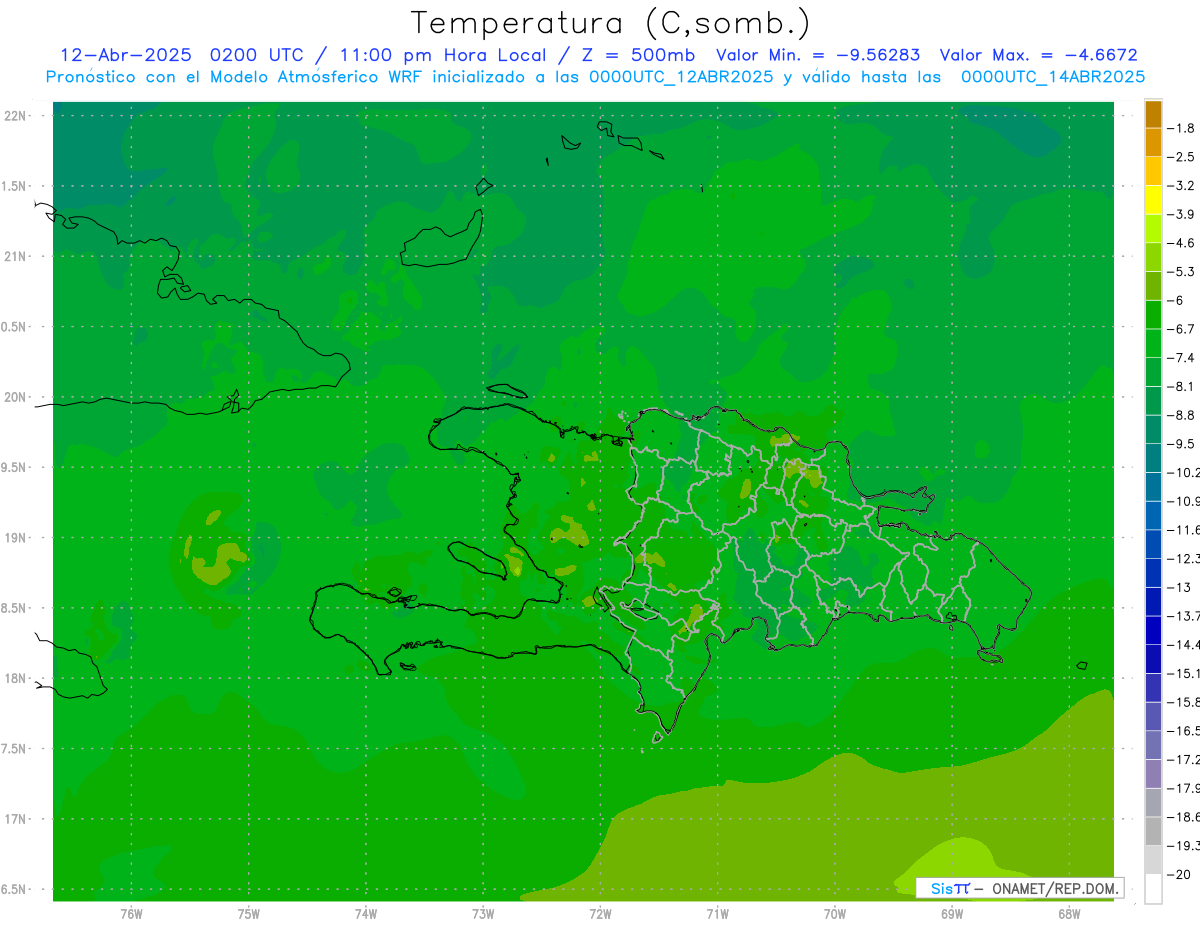Click the "-9.5" colorbar label
This screenshot has height=927, width=1200.
click(1182, 444)
